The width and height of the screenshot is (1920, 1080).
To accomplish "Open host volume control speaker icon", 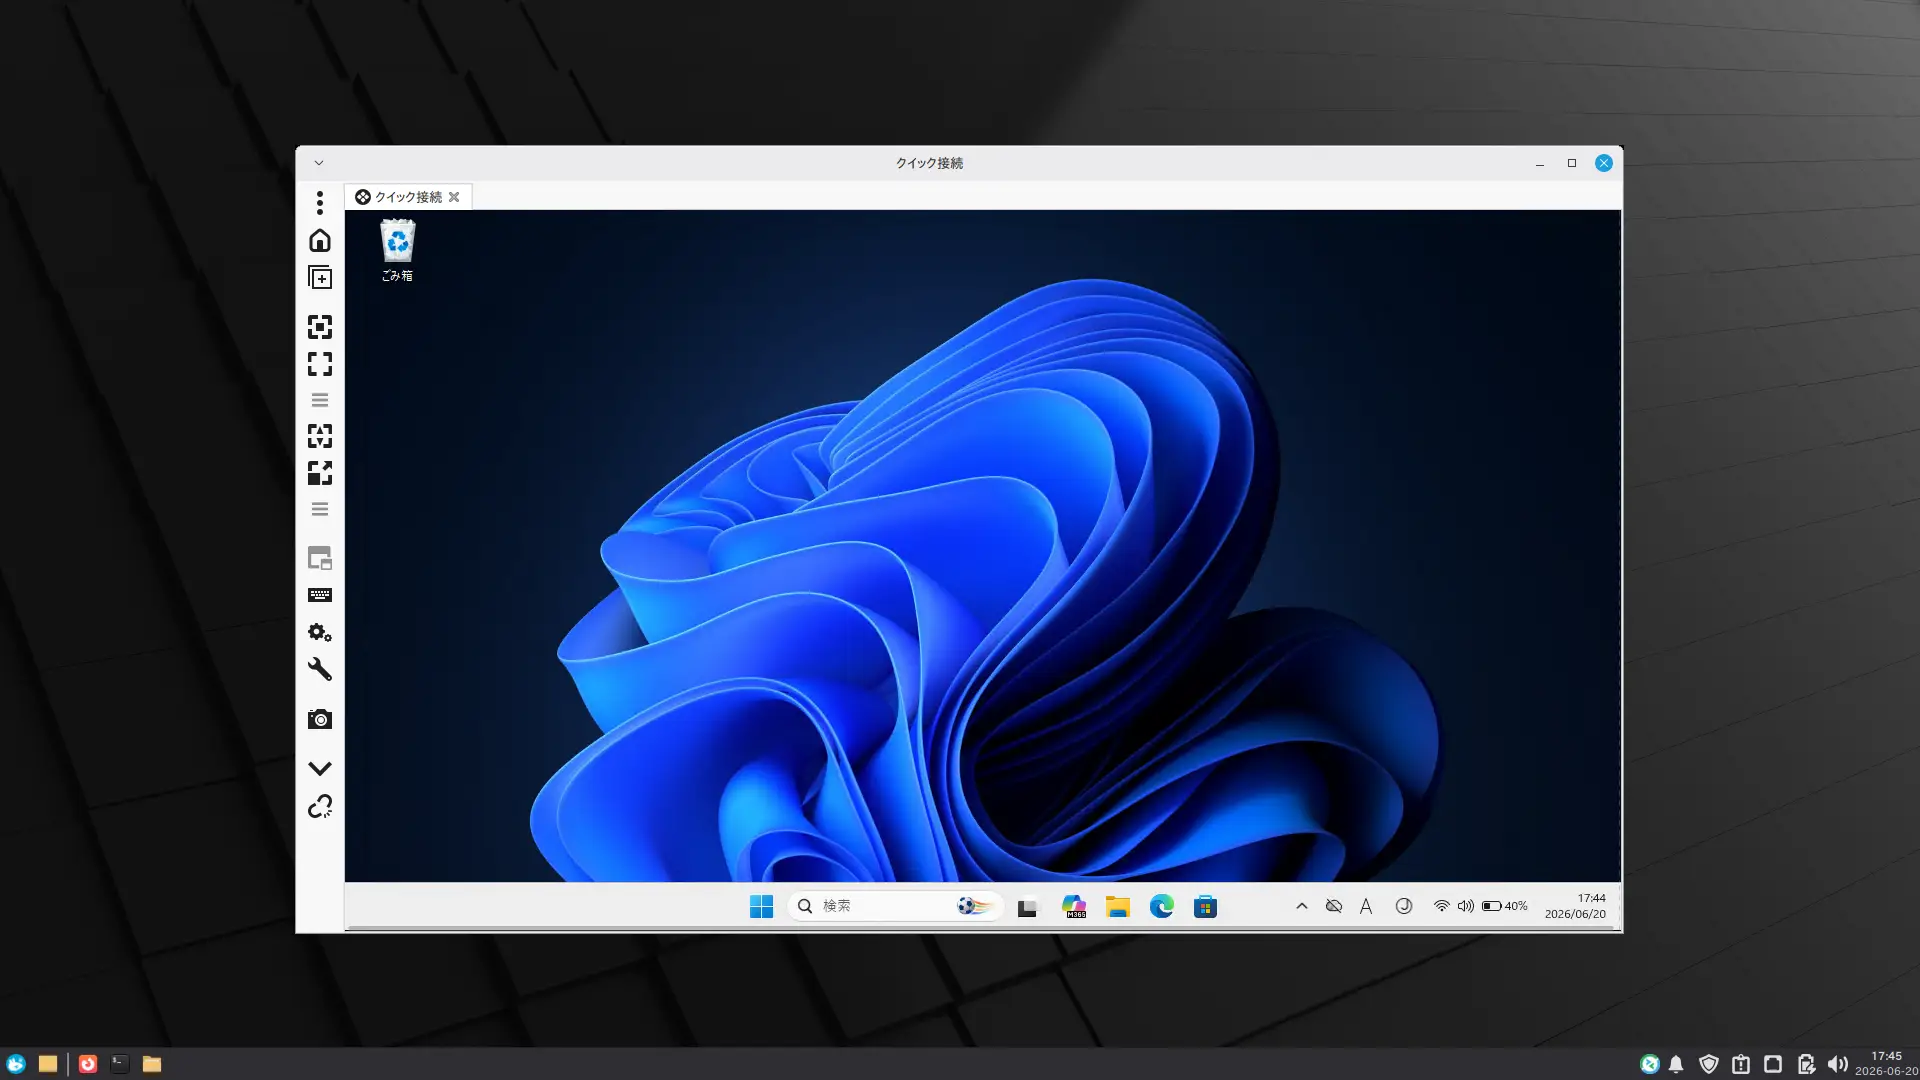I will [1838, 1064].
